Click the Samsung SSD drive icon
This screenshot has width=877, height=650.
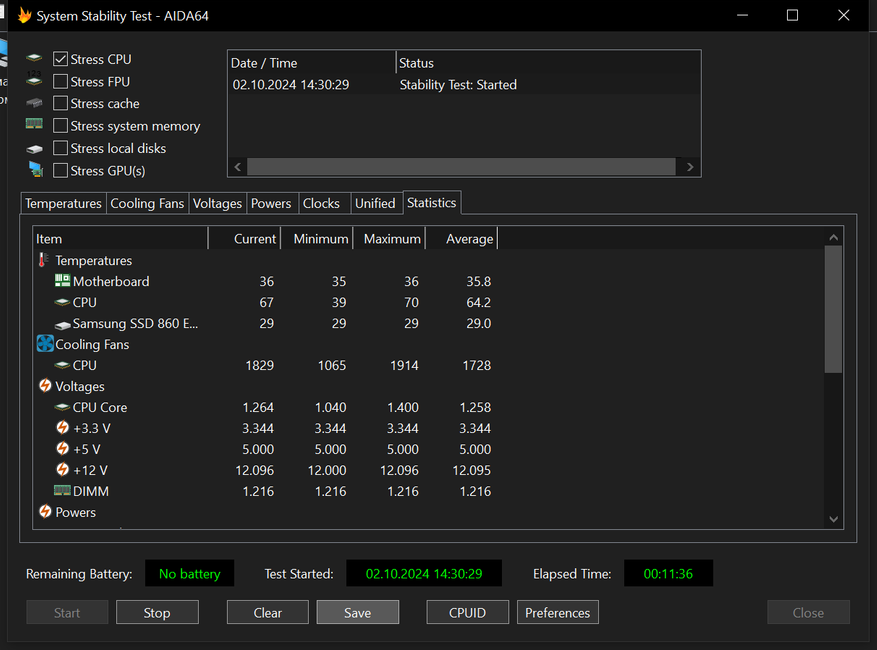tap(62, 324)
